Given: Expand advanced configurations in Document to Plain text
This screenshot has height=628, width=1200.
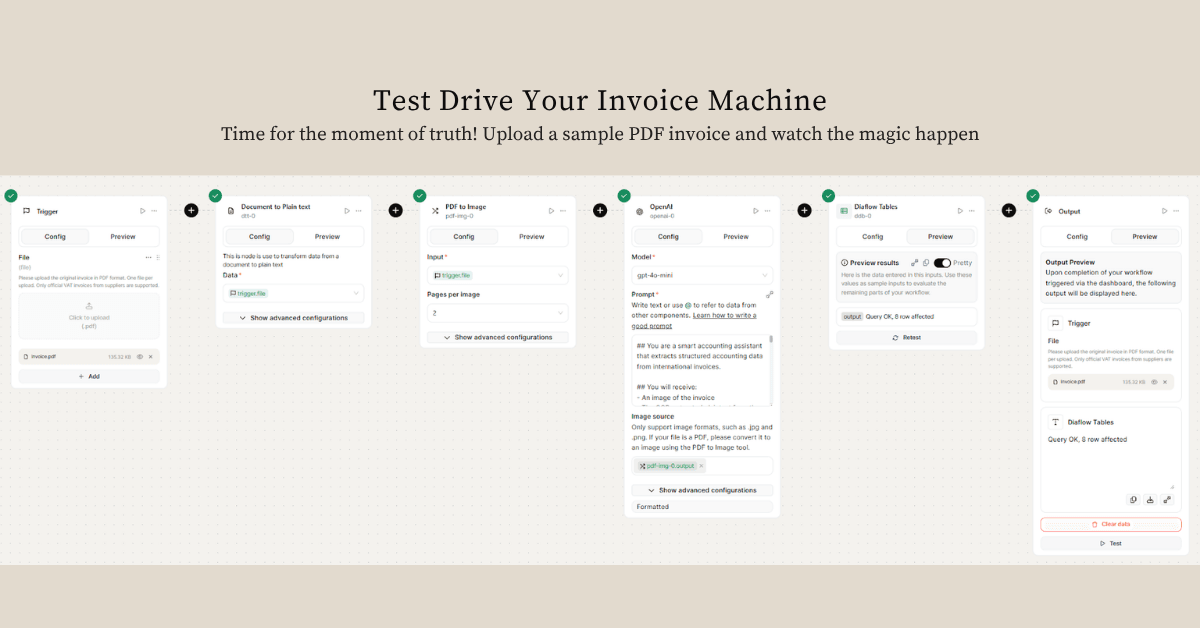Looking at the screenshot, I should point(293,318).
